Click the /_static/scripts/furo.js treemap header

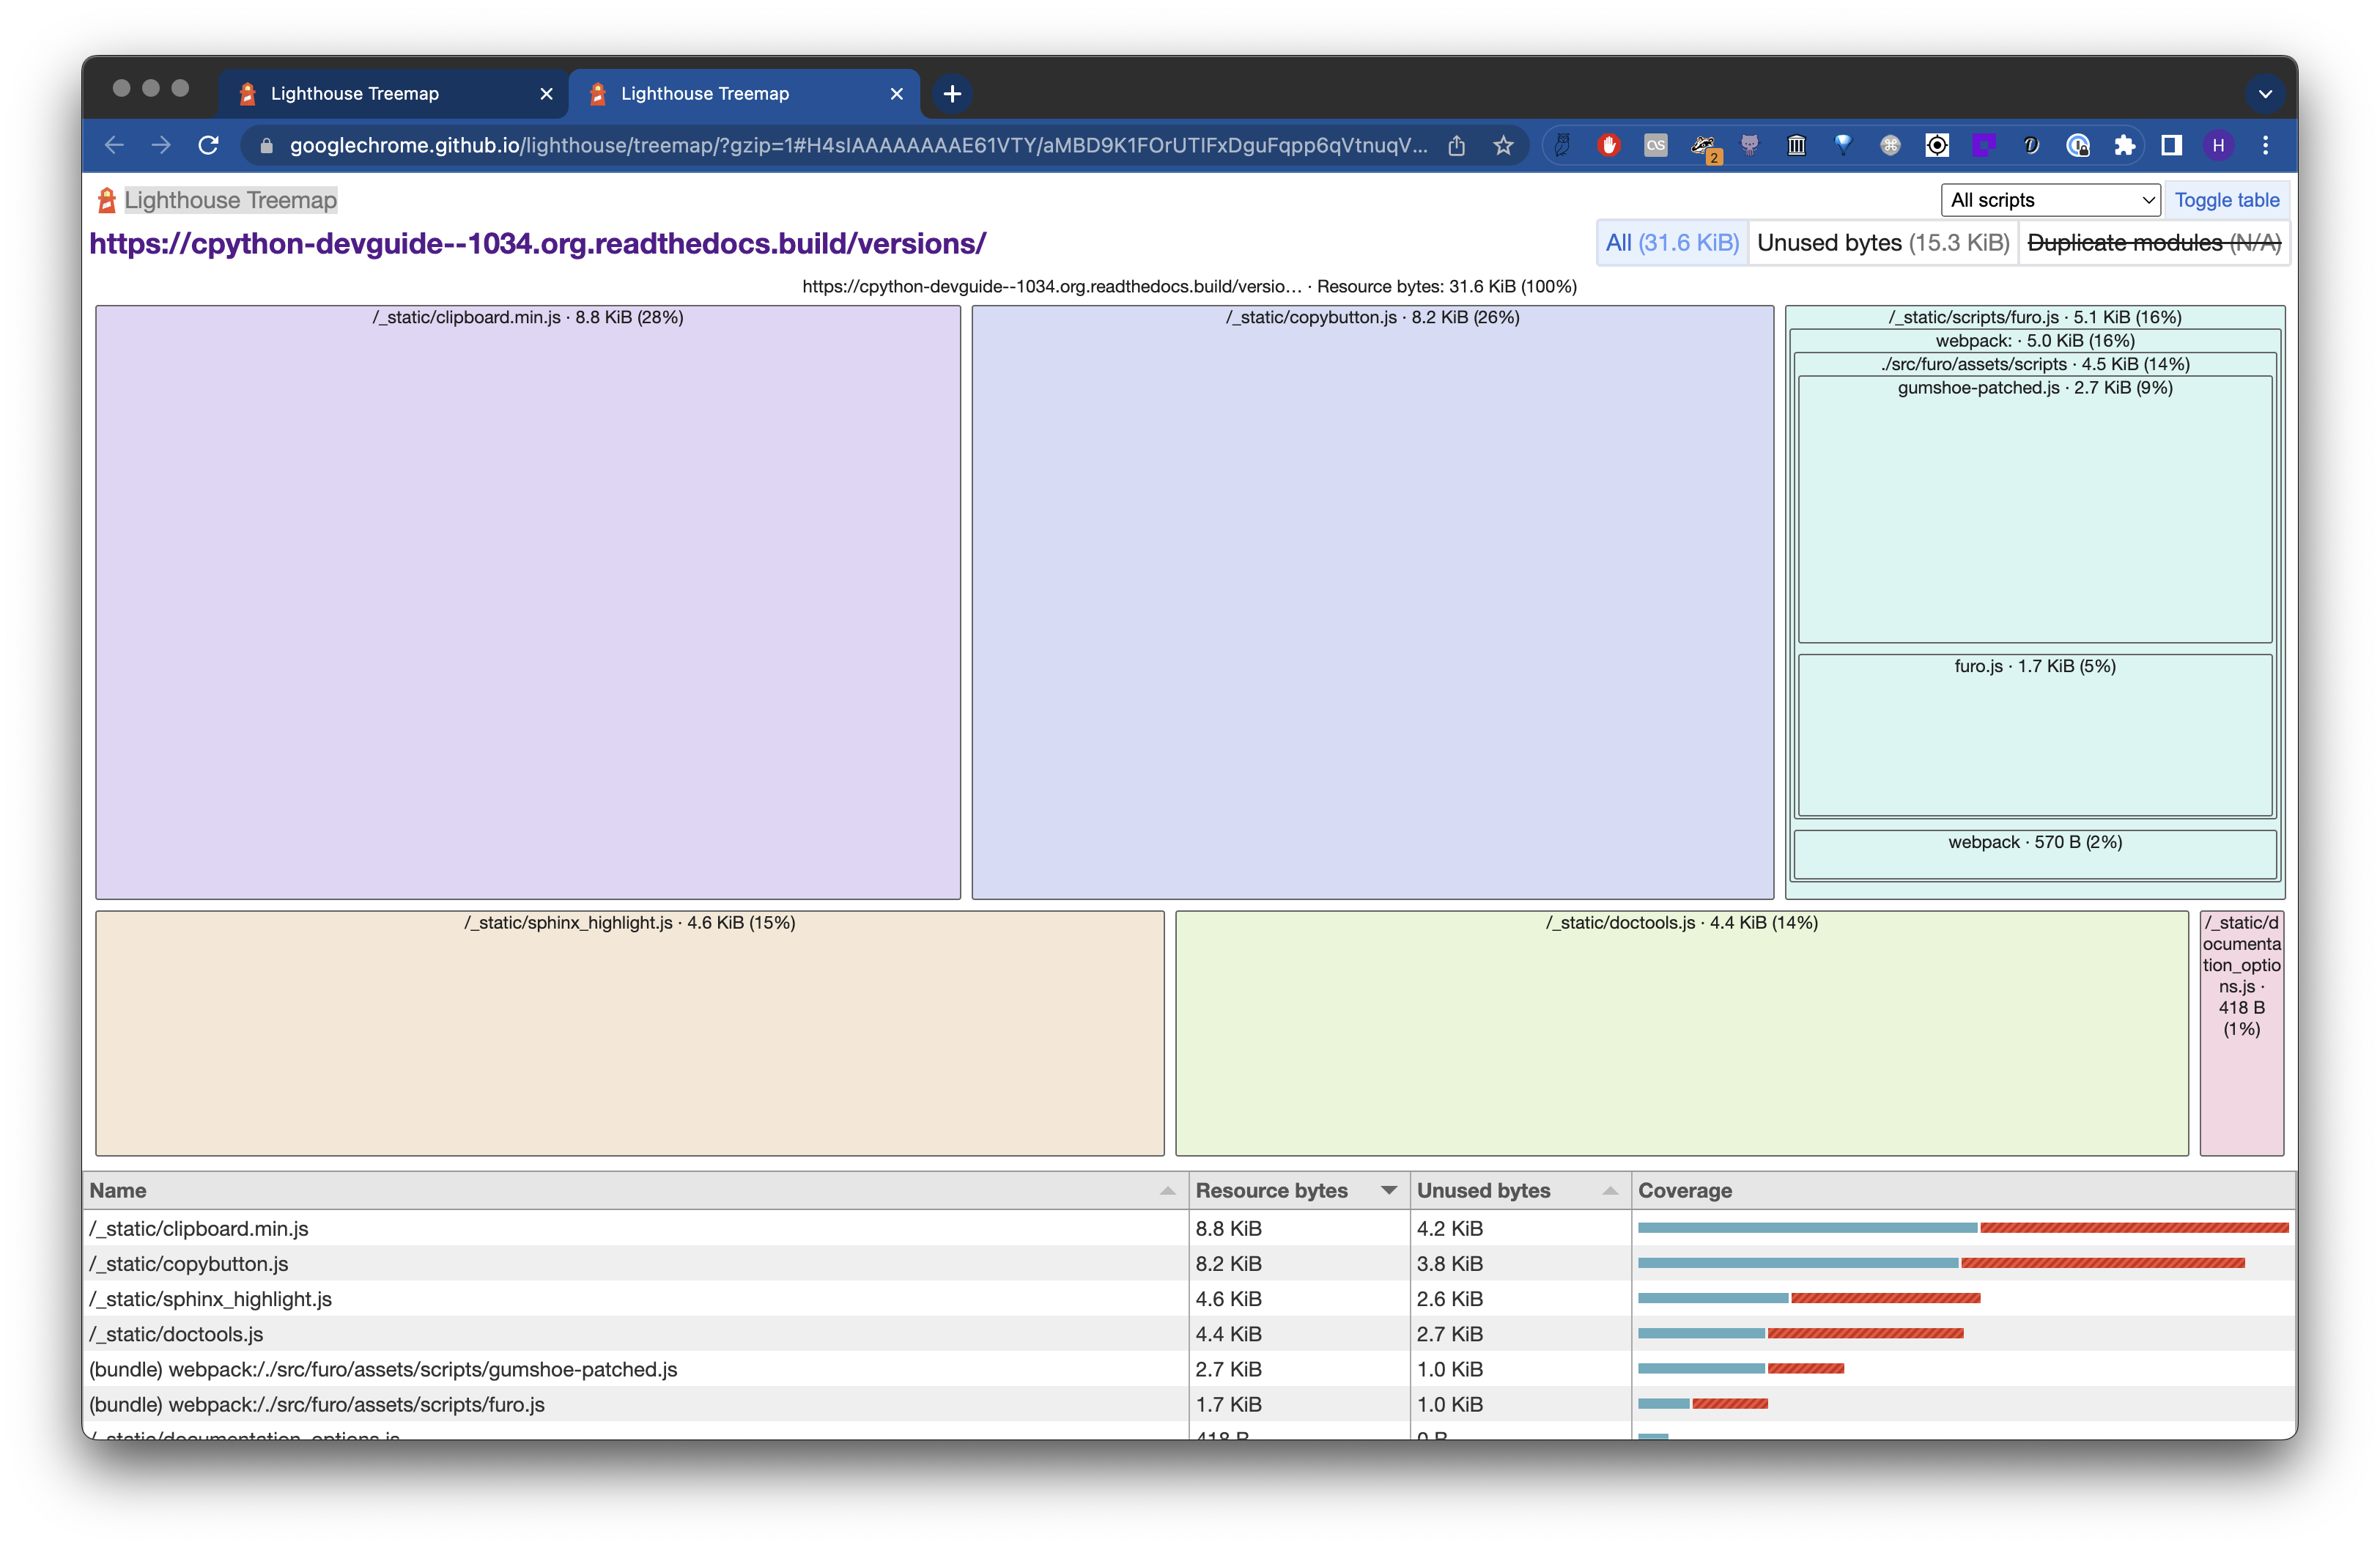[x=2034, y=317]
